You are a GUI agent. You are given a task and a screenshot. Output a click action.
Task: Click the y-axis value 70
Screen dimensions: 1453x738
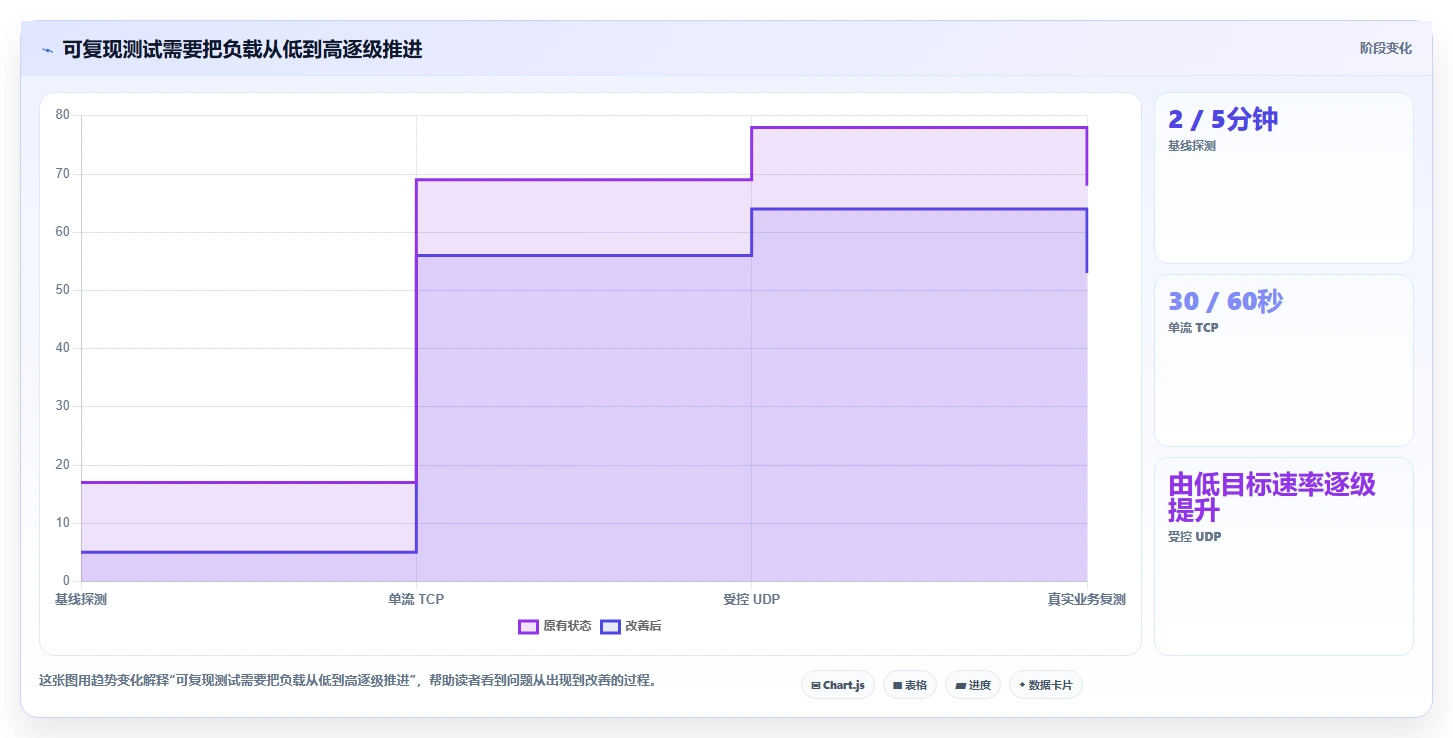(63, 174)
